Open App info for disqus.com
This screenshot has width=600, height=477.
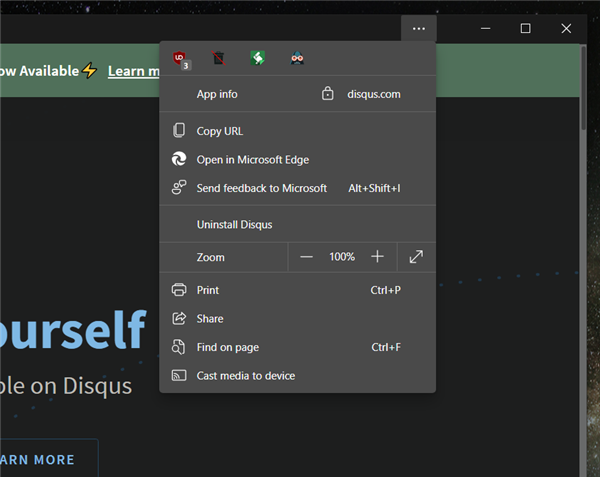click(x=217, y=94)
